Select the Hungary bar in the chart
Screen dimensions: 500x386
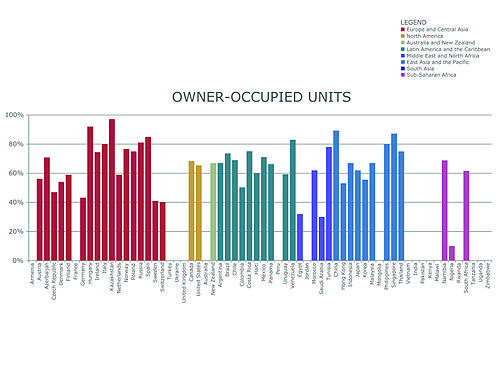(x=90, y=193)
